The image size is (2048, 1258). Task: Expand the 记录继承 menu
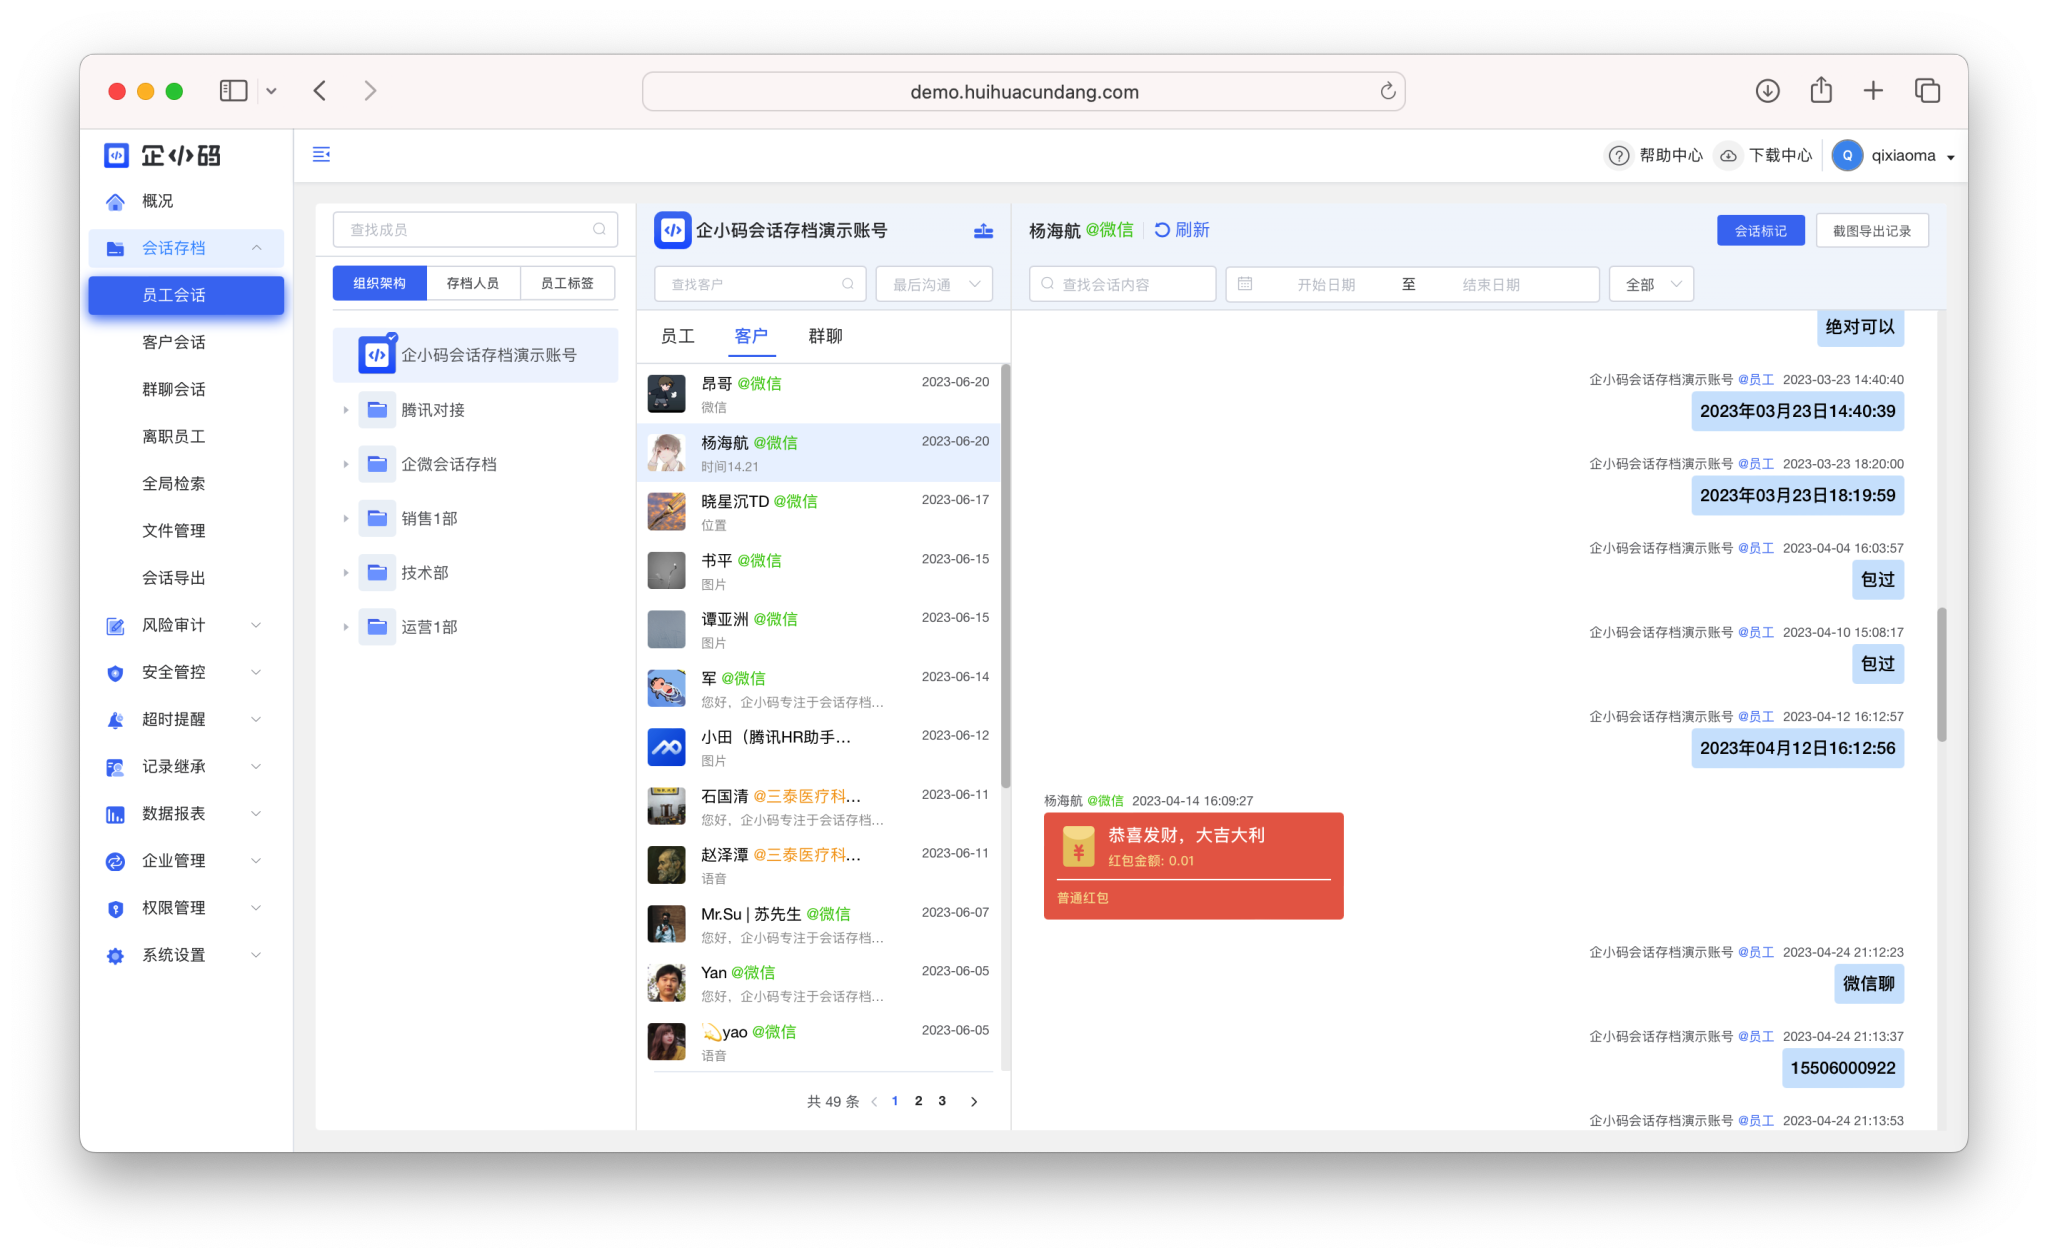coord(257,766)
